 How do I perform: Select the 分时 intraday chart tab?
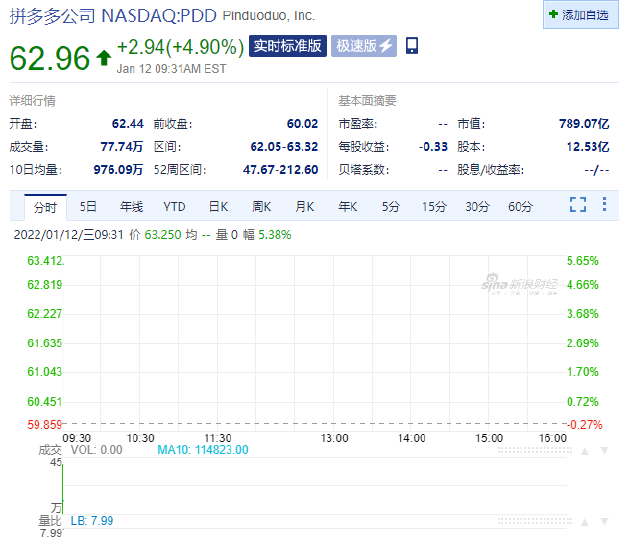tap(45, 207)
